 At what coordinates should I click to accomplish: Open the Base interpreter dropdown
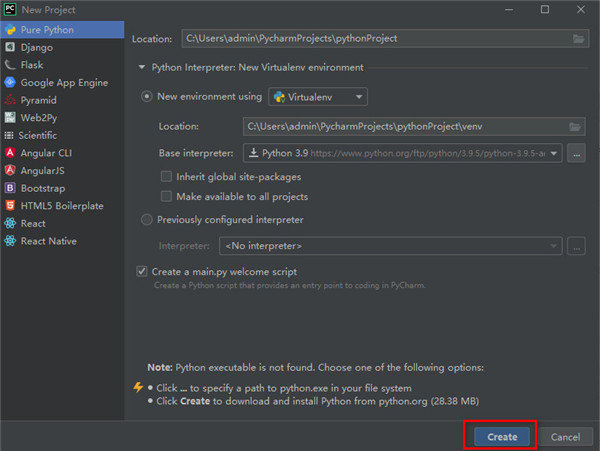click(403, 153)
